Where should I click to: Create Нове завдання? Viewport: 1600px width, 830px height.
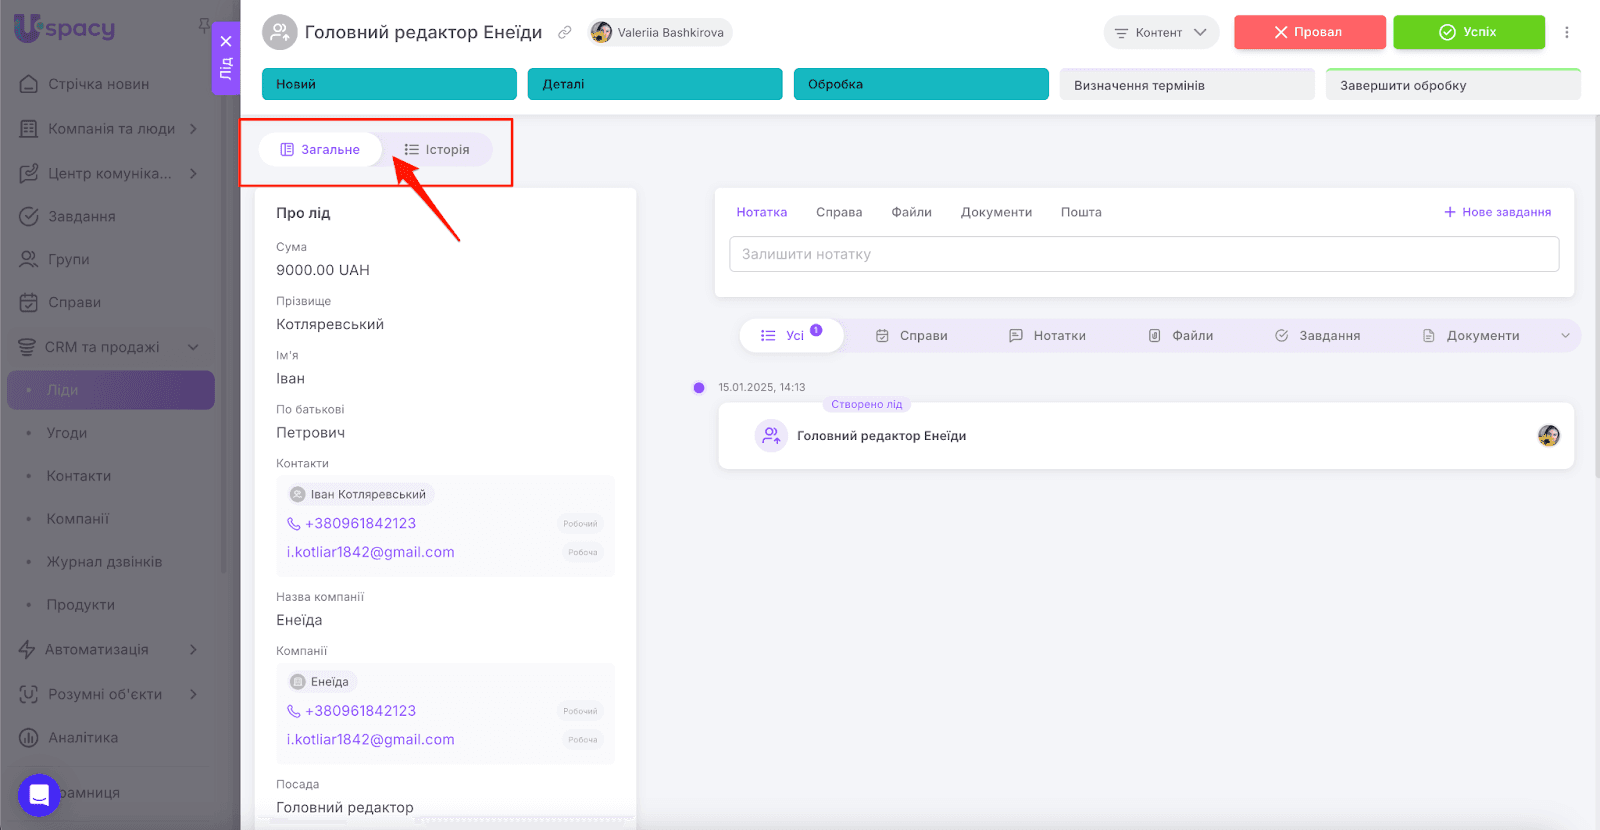(1497, 212)
